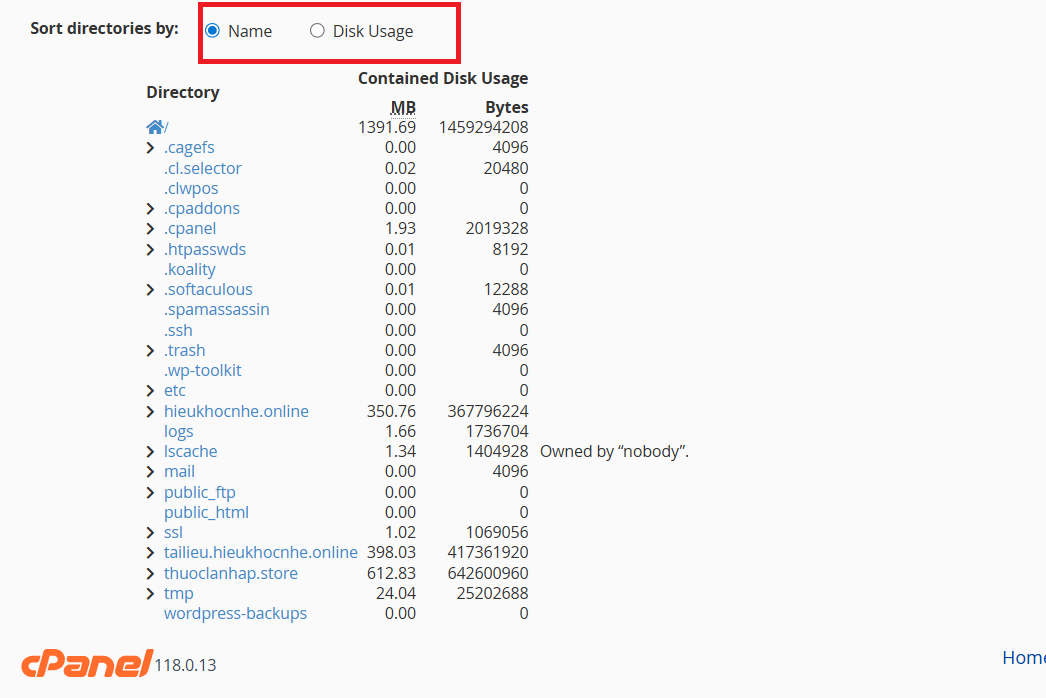The width and height of the screenshot is (1046, 698).
Task: Expand the hieukhocnhe.online directory tree
Action: click(151, 411)
